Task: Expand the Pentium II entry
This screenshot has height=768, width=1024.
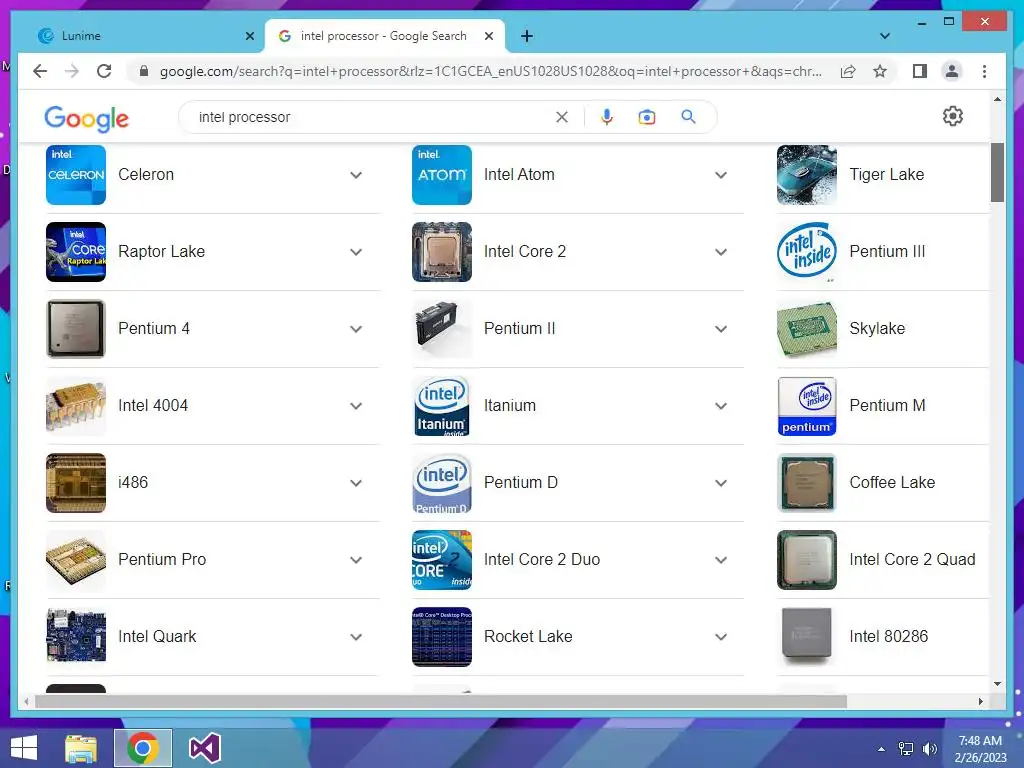Action: (x=721, y=329)
